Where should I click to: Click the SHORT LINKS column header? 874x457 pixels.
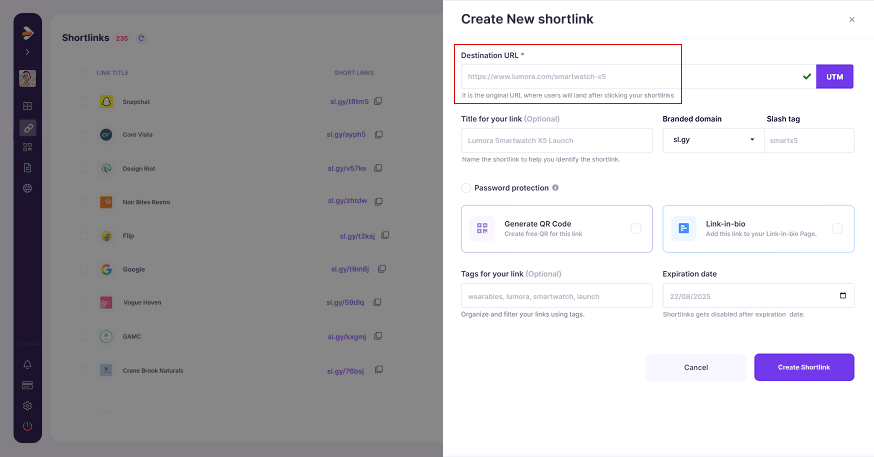coord(354,73)
